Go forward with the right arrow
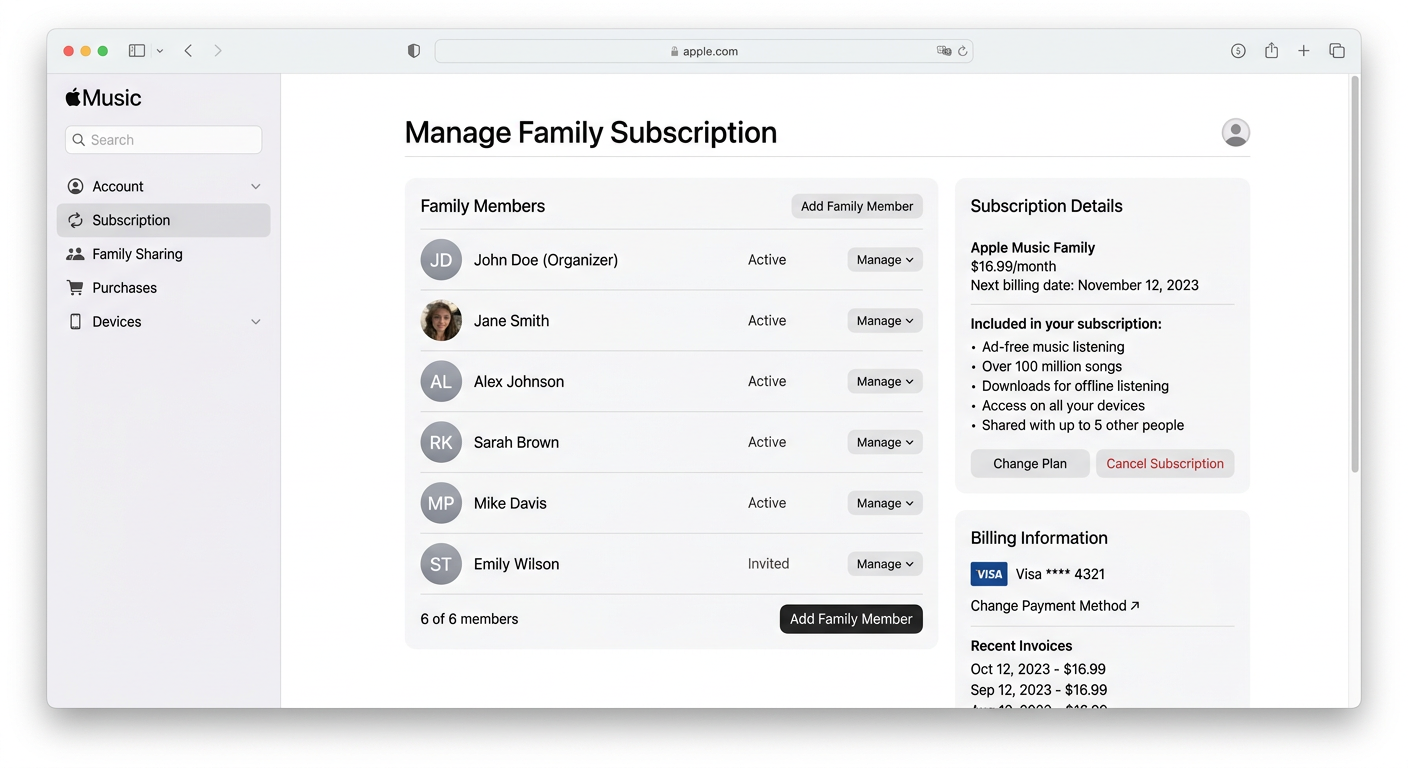 pos(218,51)
